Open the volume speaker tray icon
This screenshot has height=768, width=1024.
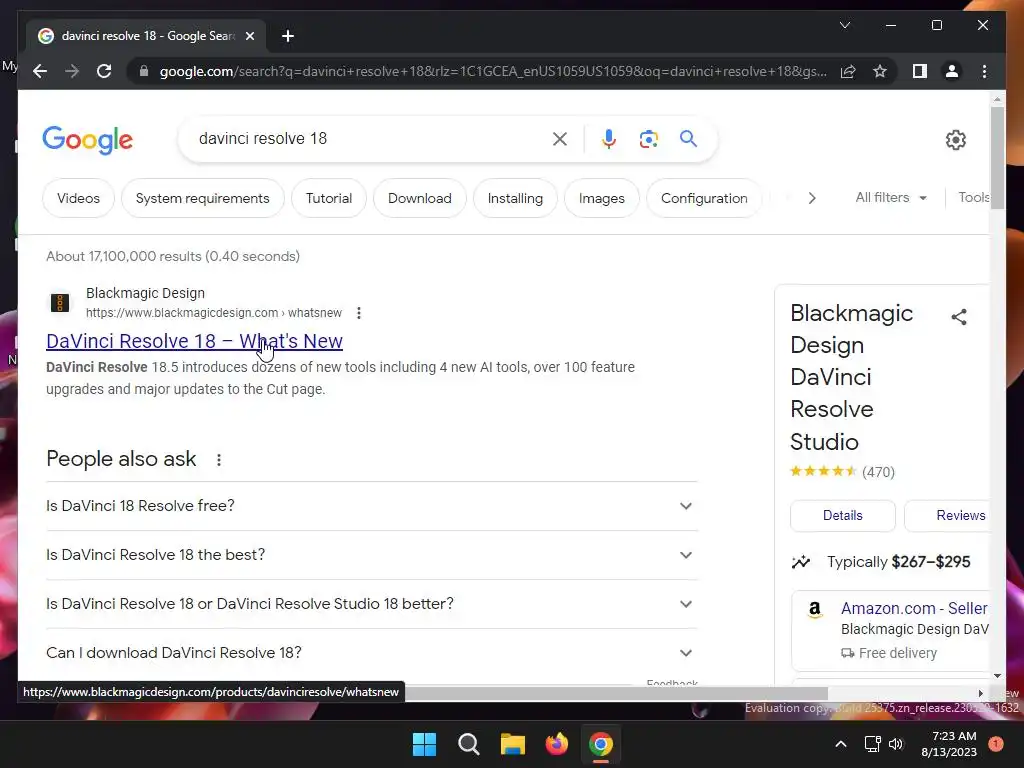(896, 744)
